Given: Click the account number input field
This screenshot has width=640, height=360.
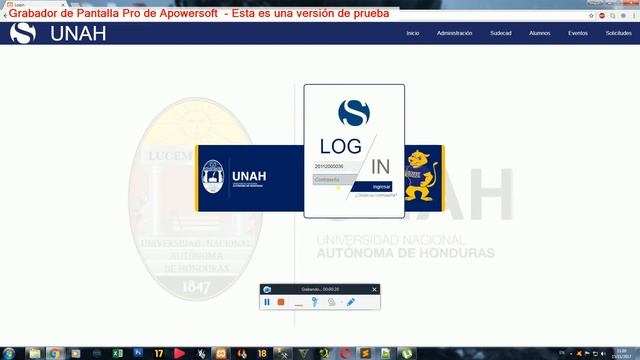Looking at the screenshot, I should point(337,167).
